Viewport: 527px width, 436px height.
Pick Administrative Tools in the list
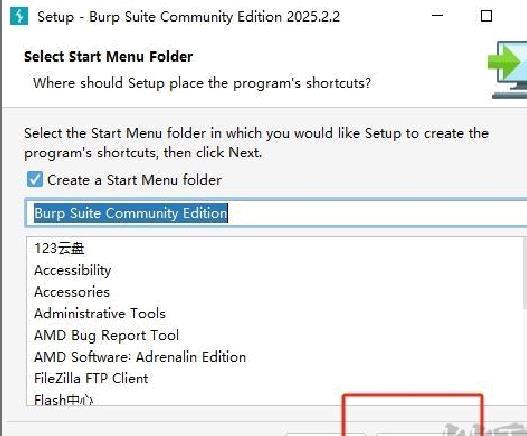point(100,313)
